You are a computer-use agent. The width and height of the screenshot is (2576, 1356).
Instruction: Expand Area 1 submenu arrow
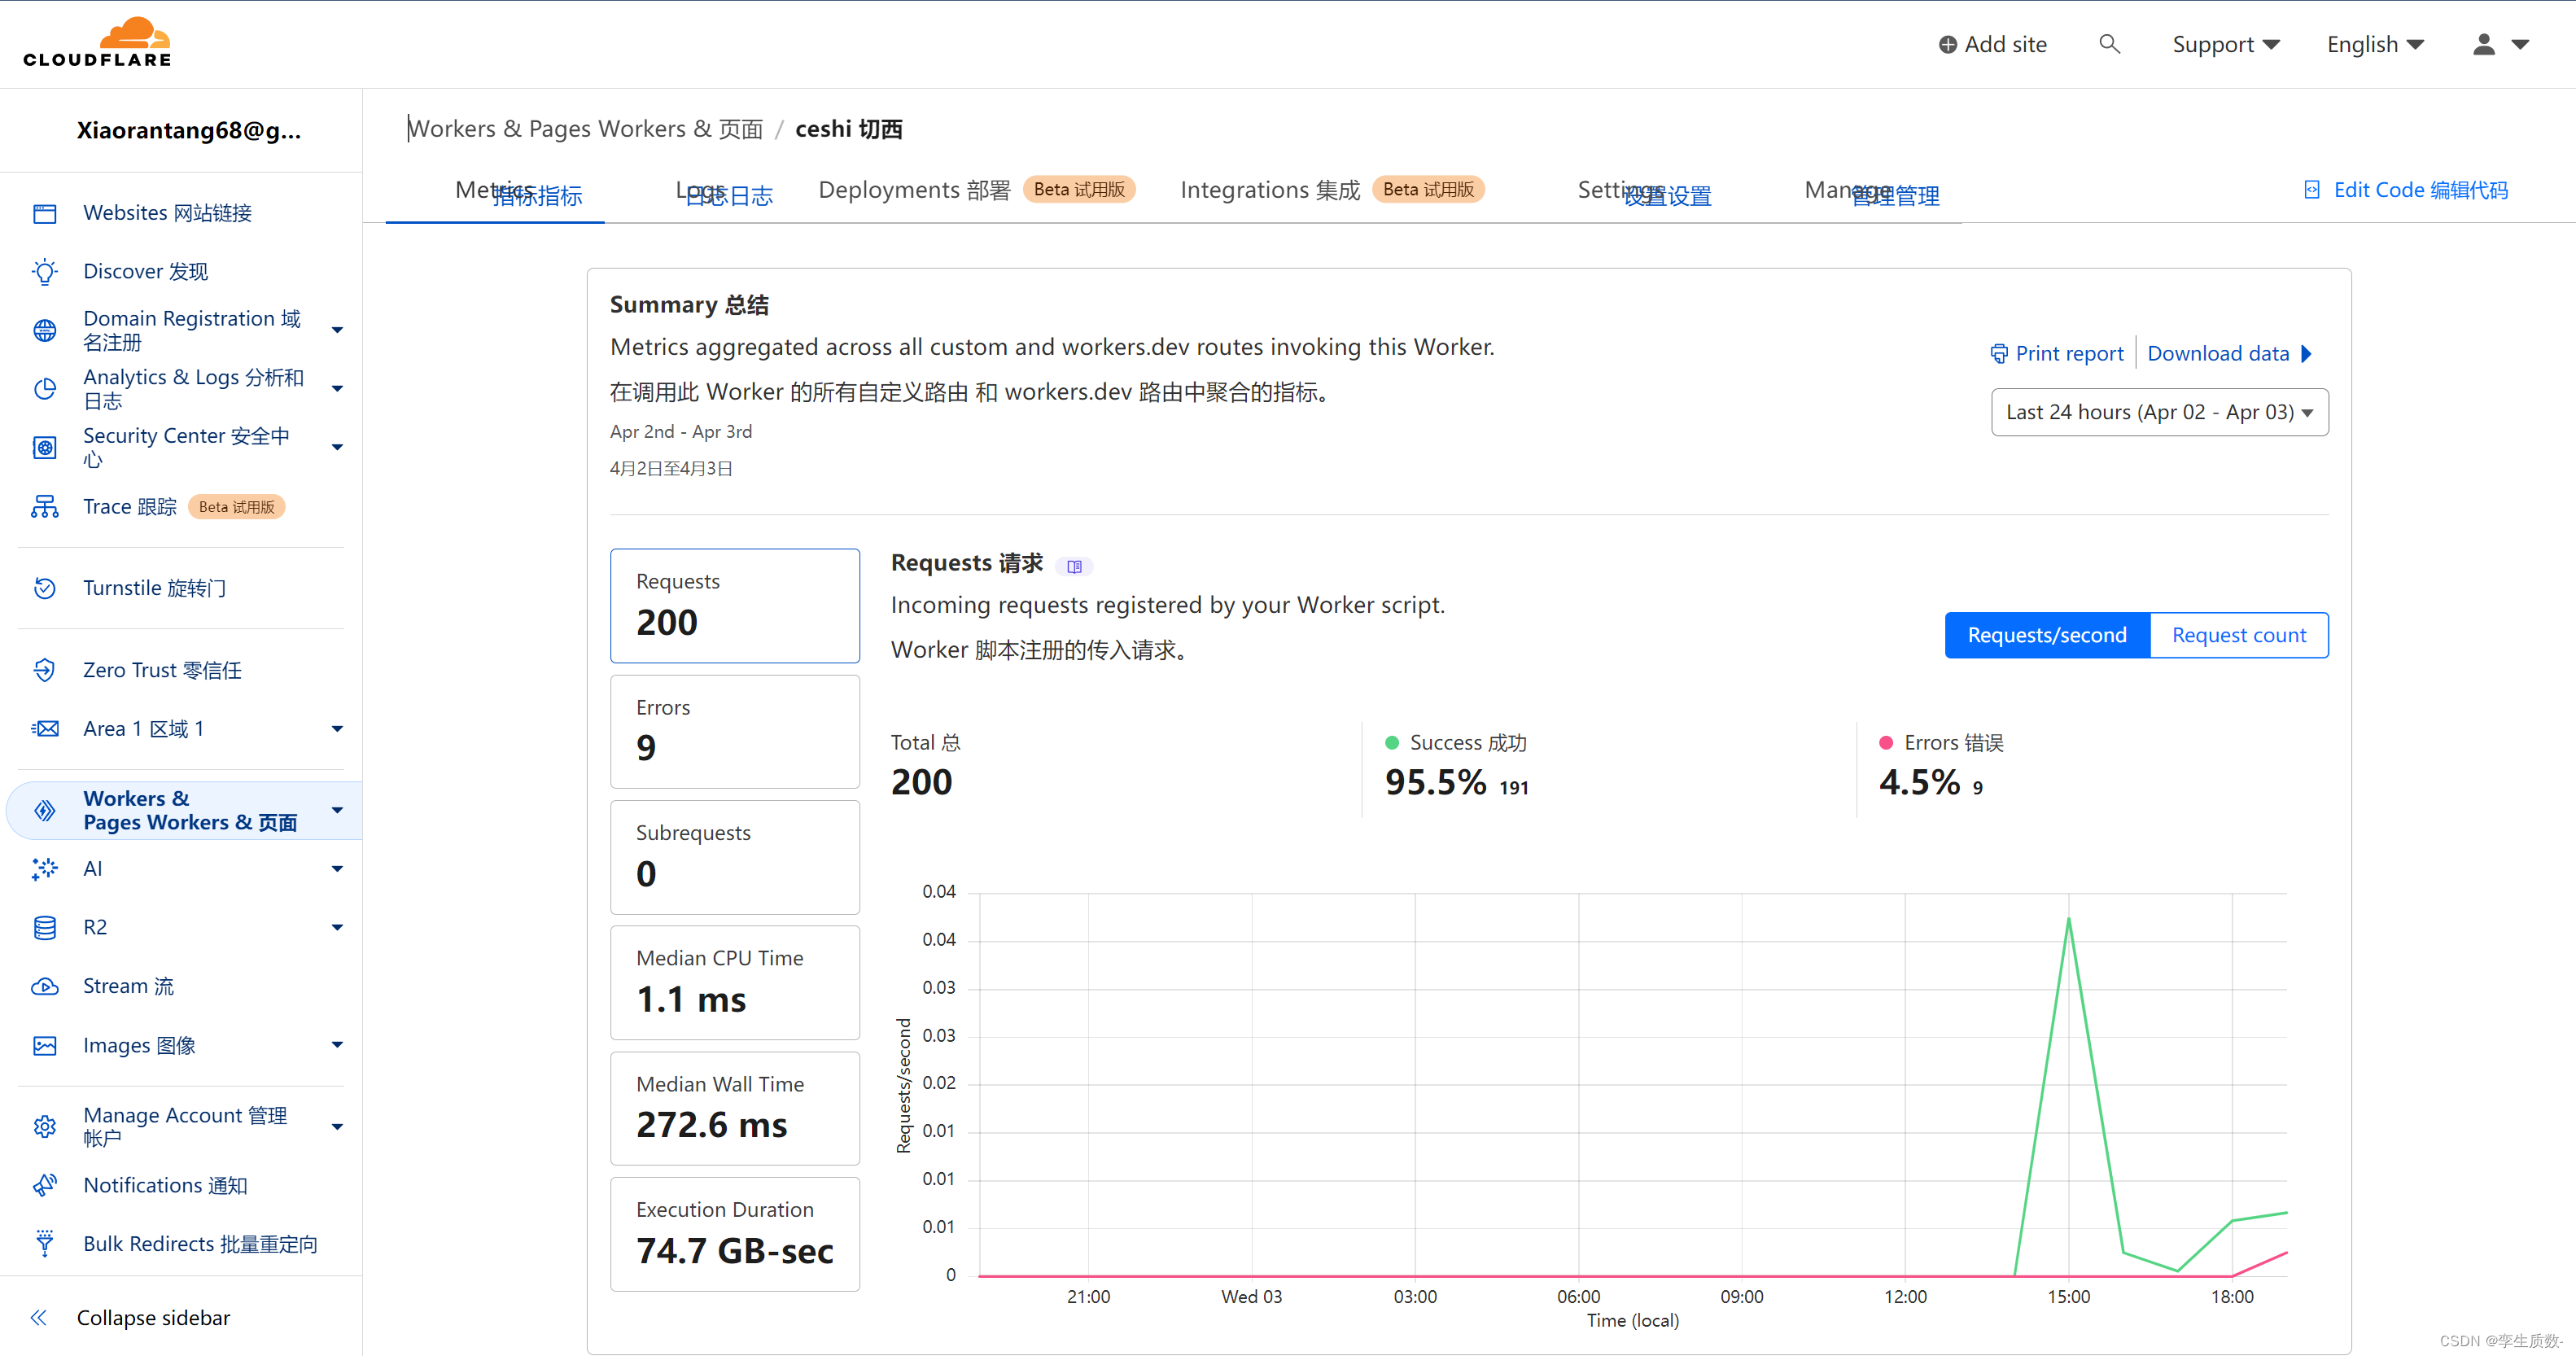337,729
